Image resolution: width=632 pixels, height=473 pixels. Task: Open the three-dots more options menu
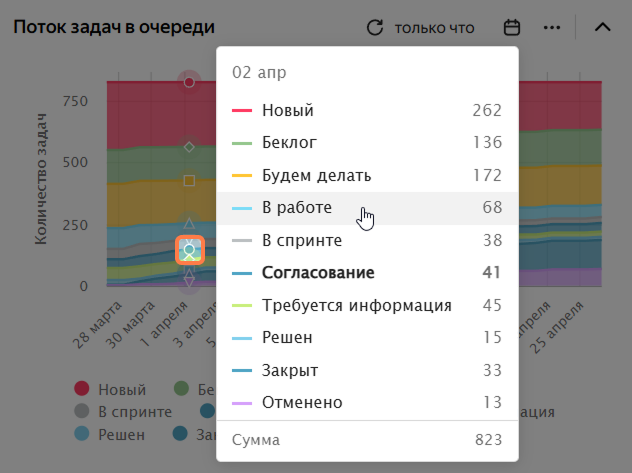pyautogui.click(x=552, y=28)
